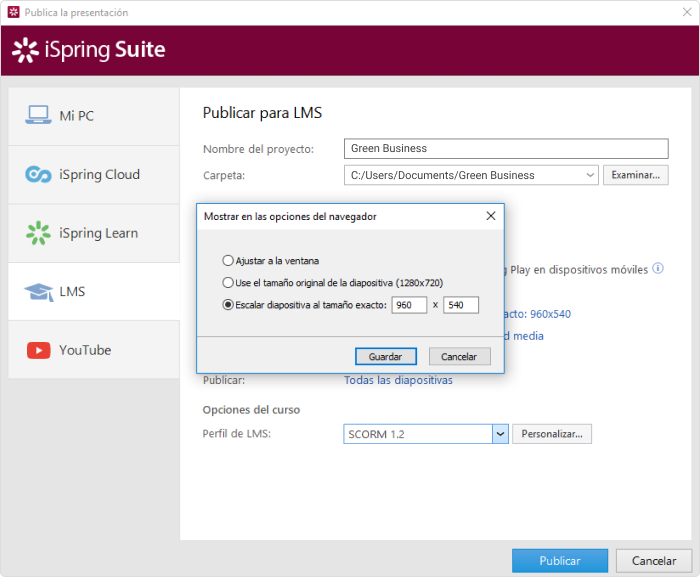Click the bottom Cancelar button
Image resolution: width=700 pixels, height=577 pixels.
pos(654,561)
